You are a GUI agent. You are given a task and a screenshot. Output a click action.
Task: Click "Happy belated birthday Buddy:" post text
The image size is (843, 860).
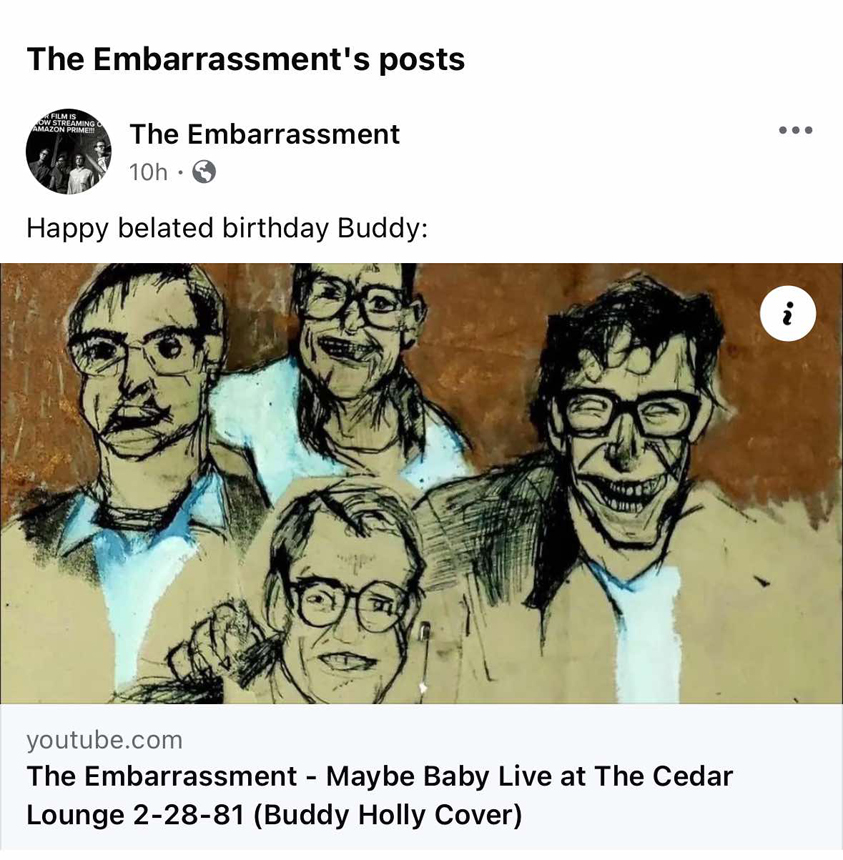pos(227,228)
